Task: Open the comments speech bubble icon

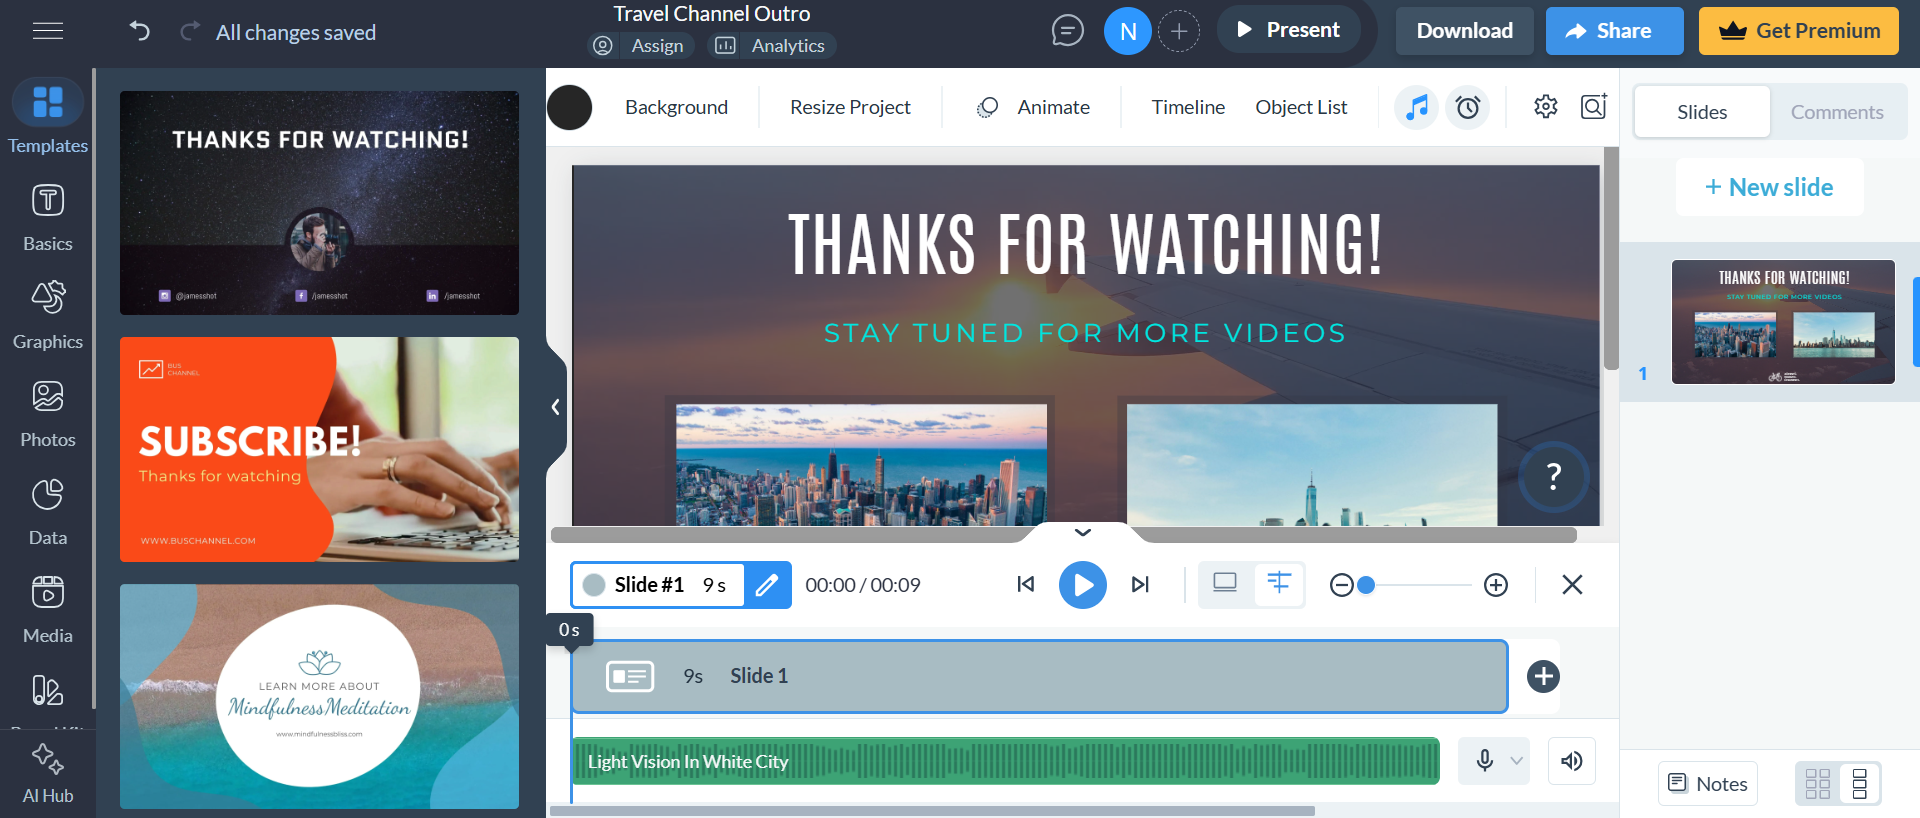Action: [x=1067, y=31]
